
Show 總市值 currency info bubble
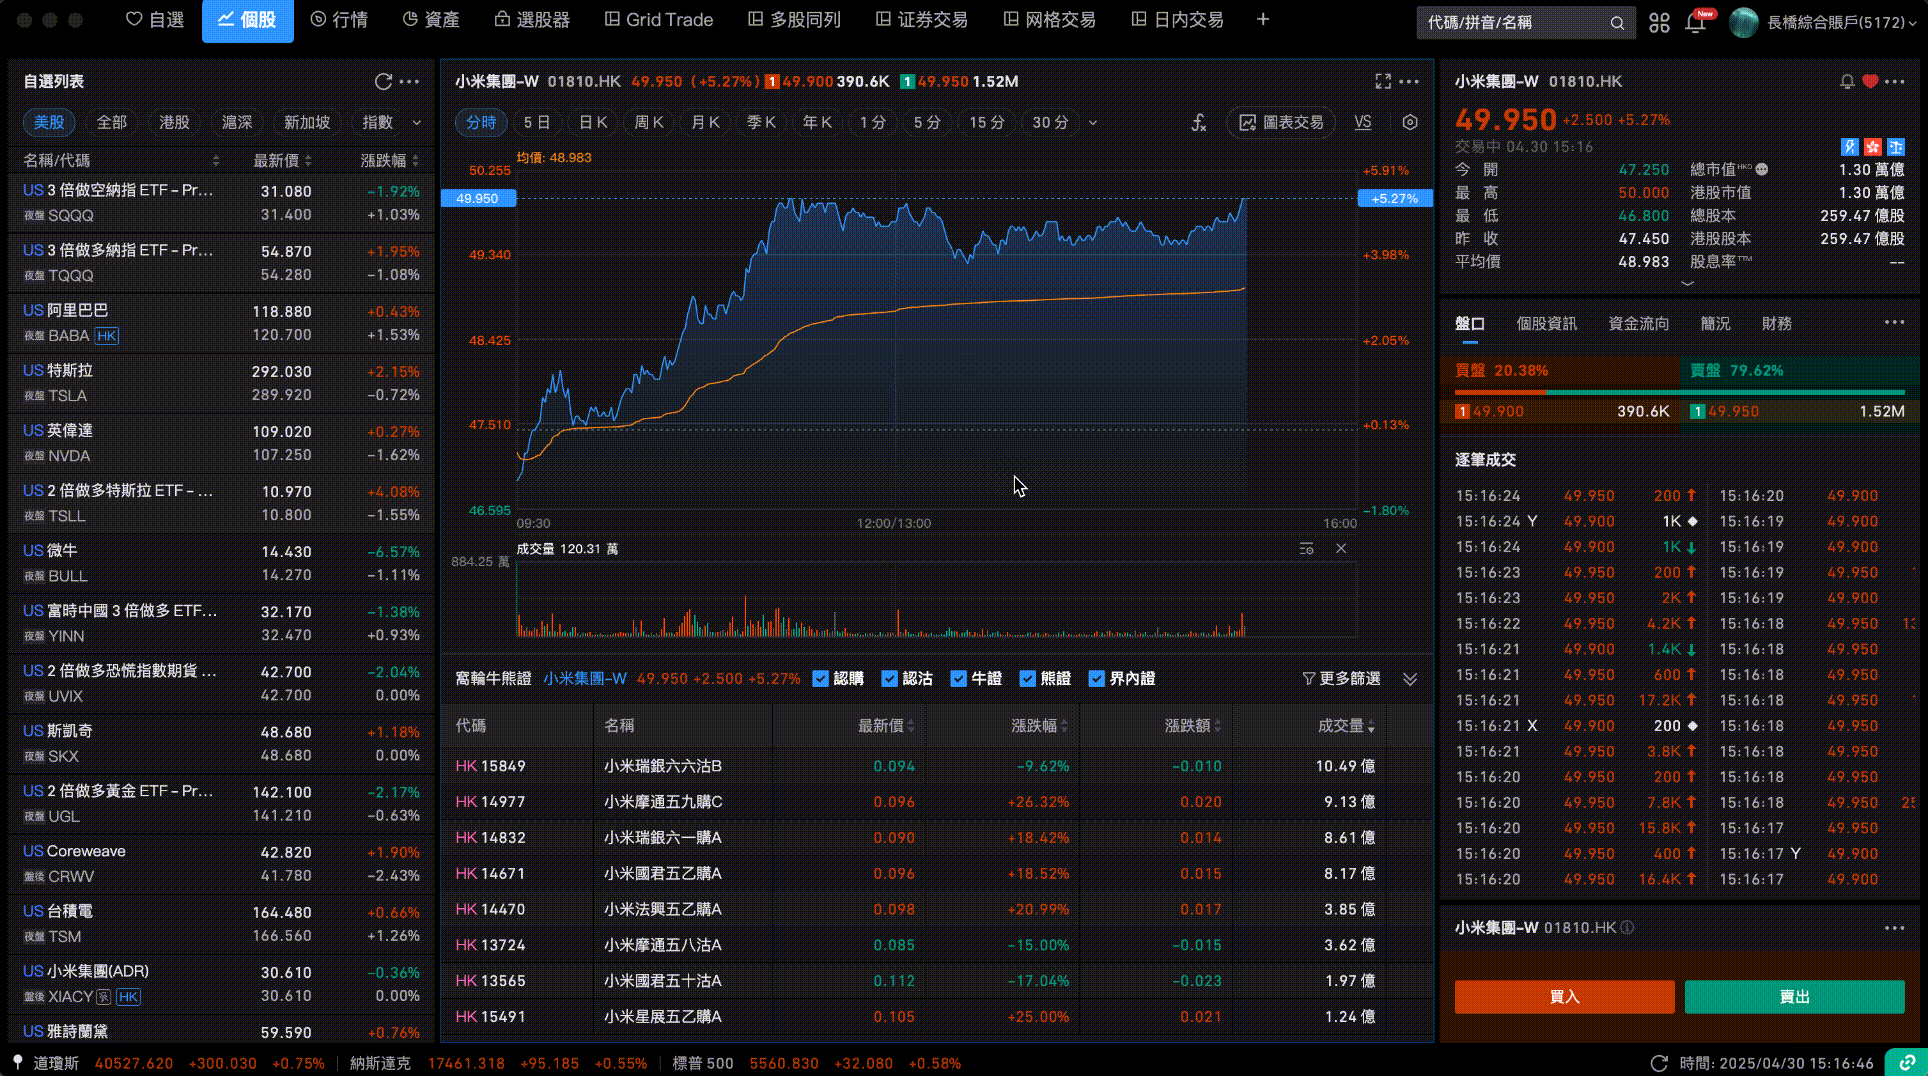click(x=1762, y=170)
